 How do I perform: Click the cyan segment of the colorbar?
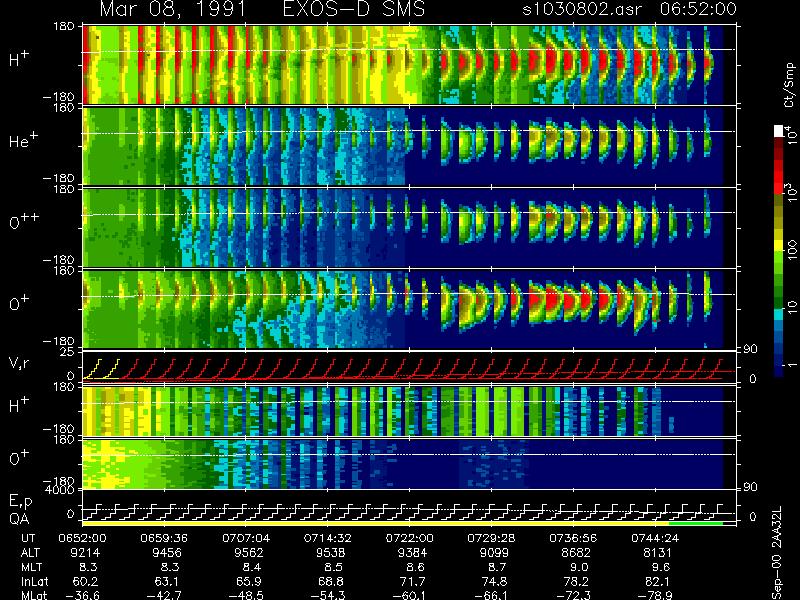779,315
